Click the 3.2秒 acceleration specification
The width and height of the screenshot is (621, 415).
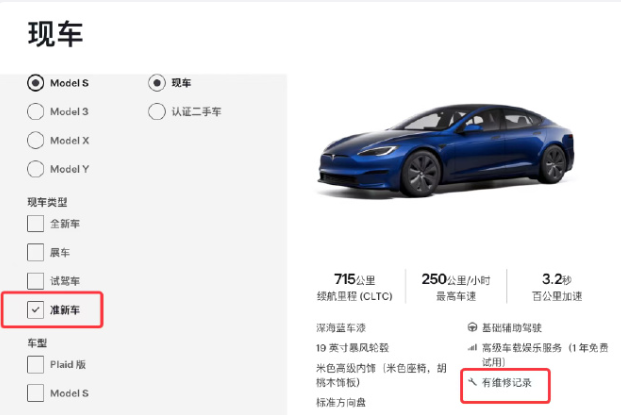click(x=556, y=280)
